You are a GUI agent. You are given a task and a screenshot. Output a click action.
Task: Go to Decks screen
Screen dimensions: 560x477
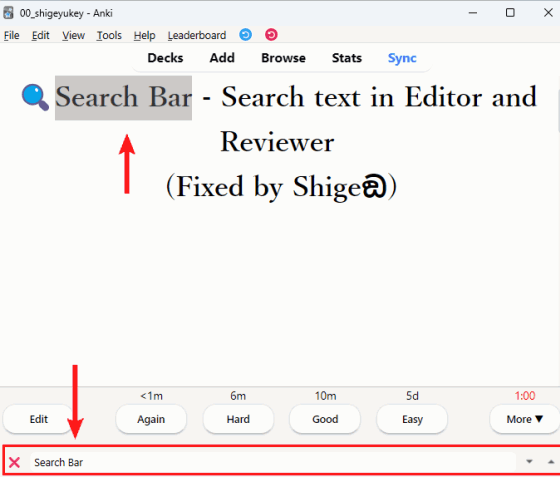tap(165, 58)
